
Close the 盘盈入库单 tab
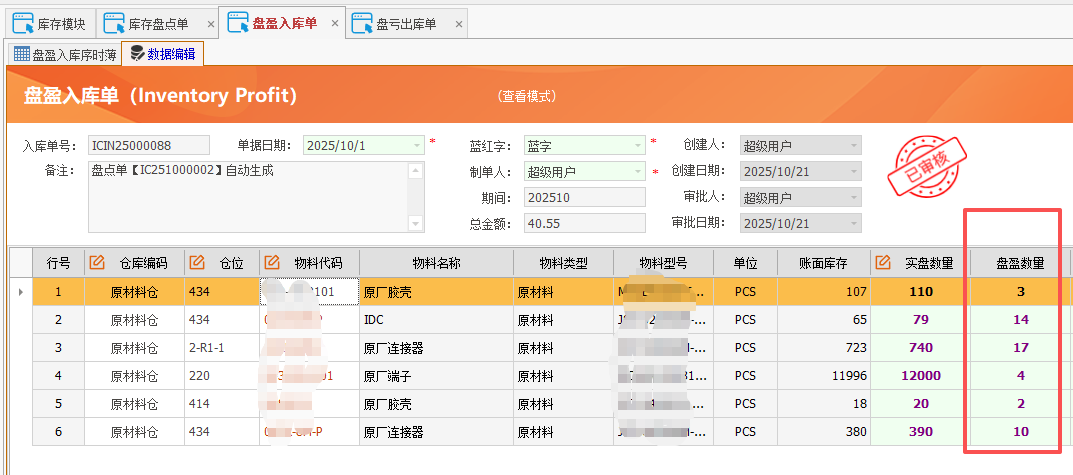[x=335, y=23]
